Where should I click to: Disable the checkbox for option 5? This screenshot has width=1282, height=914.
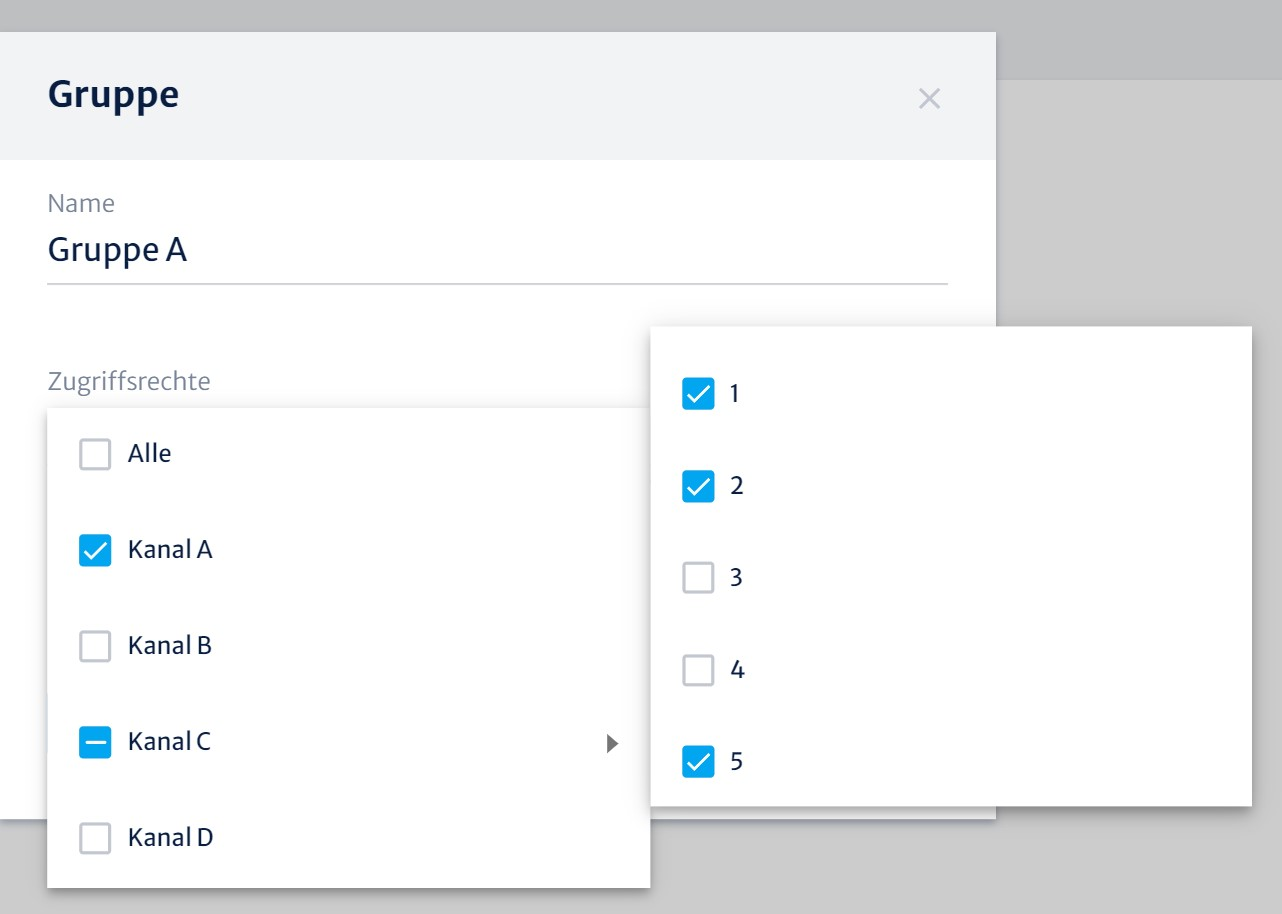pyautogui.click(x=698, y=762)
